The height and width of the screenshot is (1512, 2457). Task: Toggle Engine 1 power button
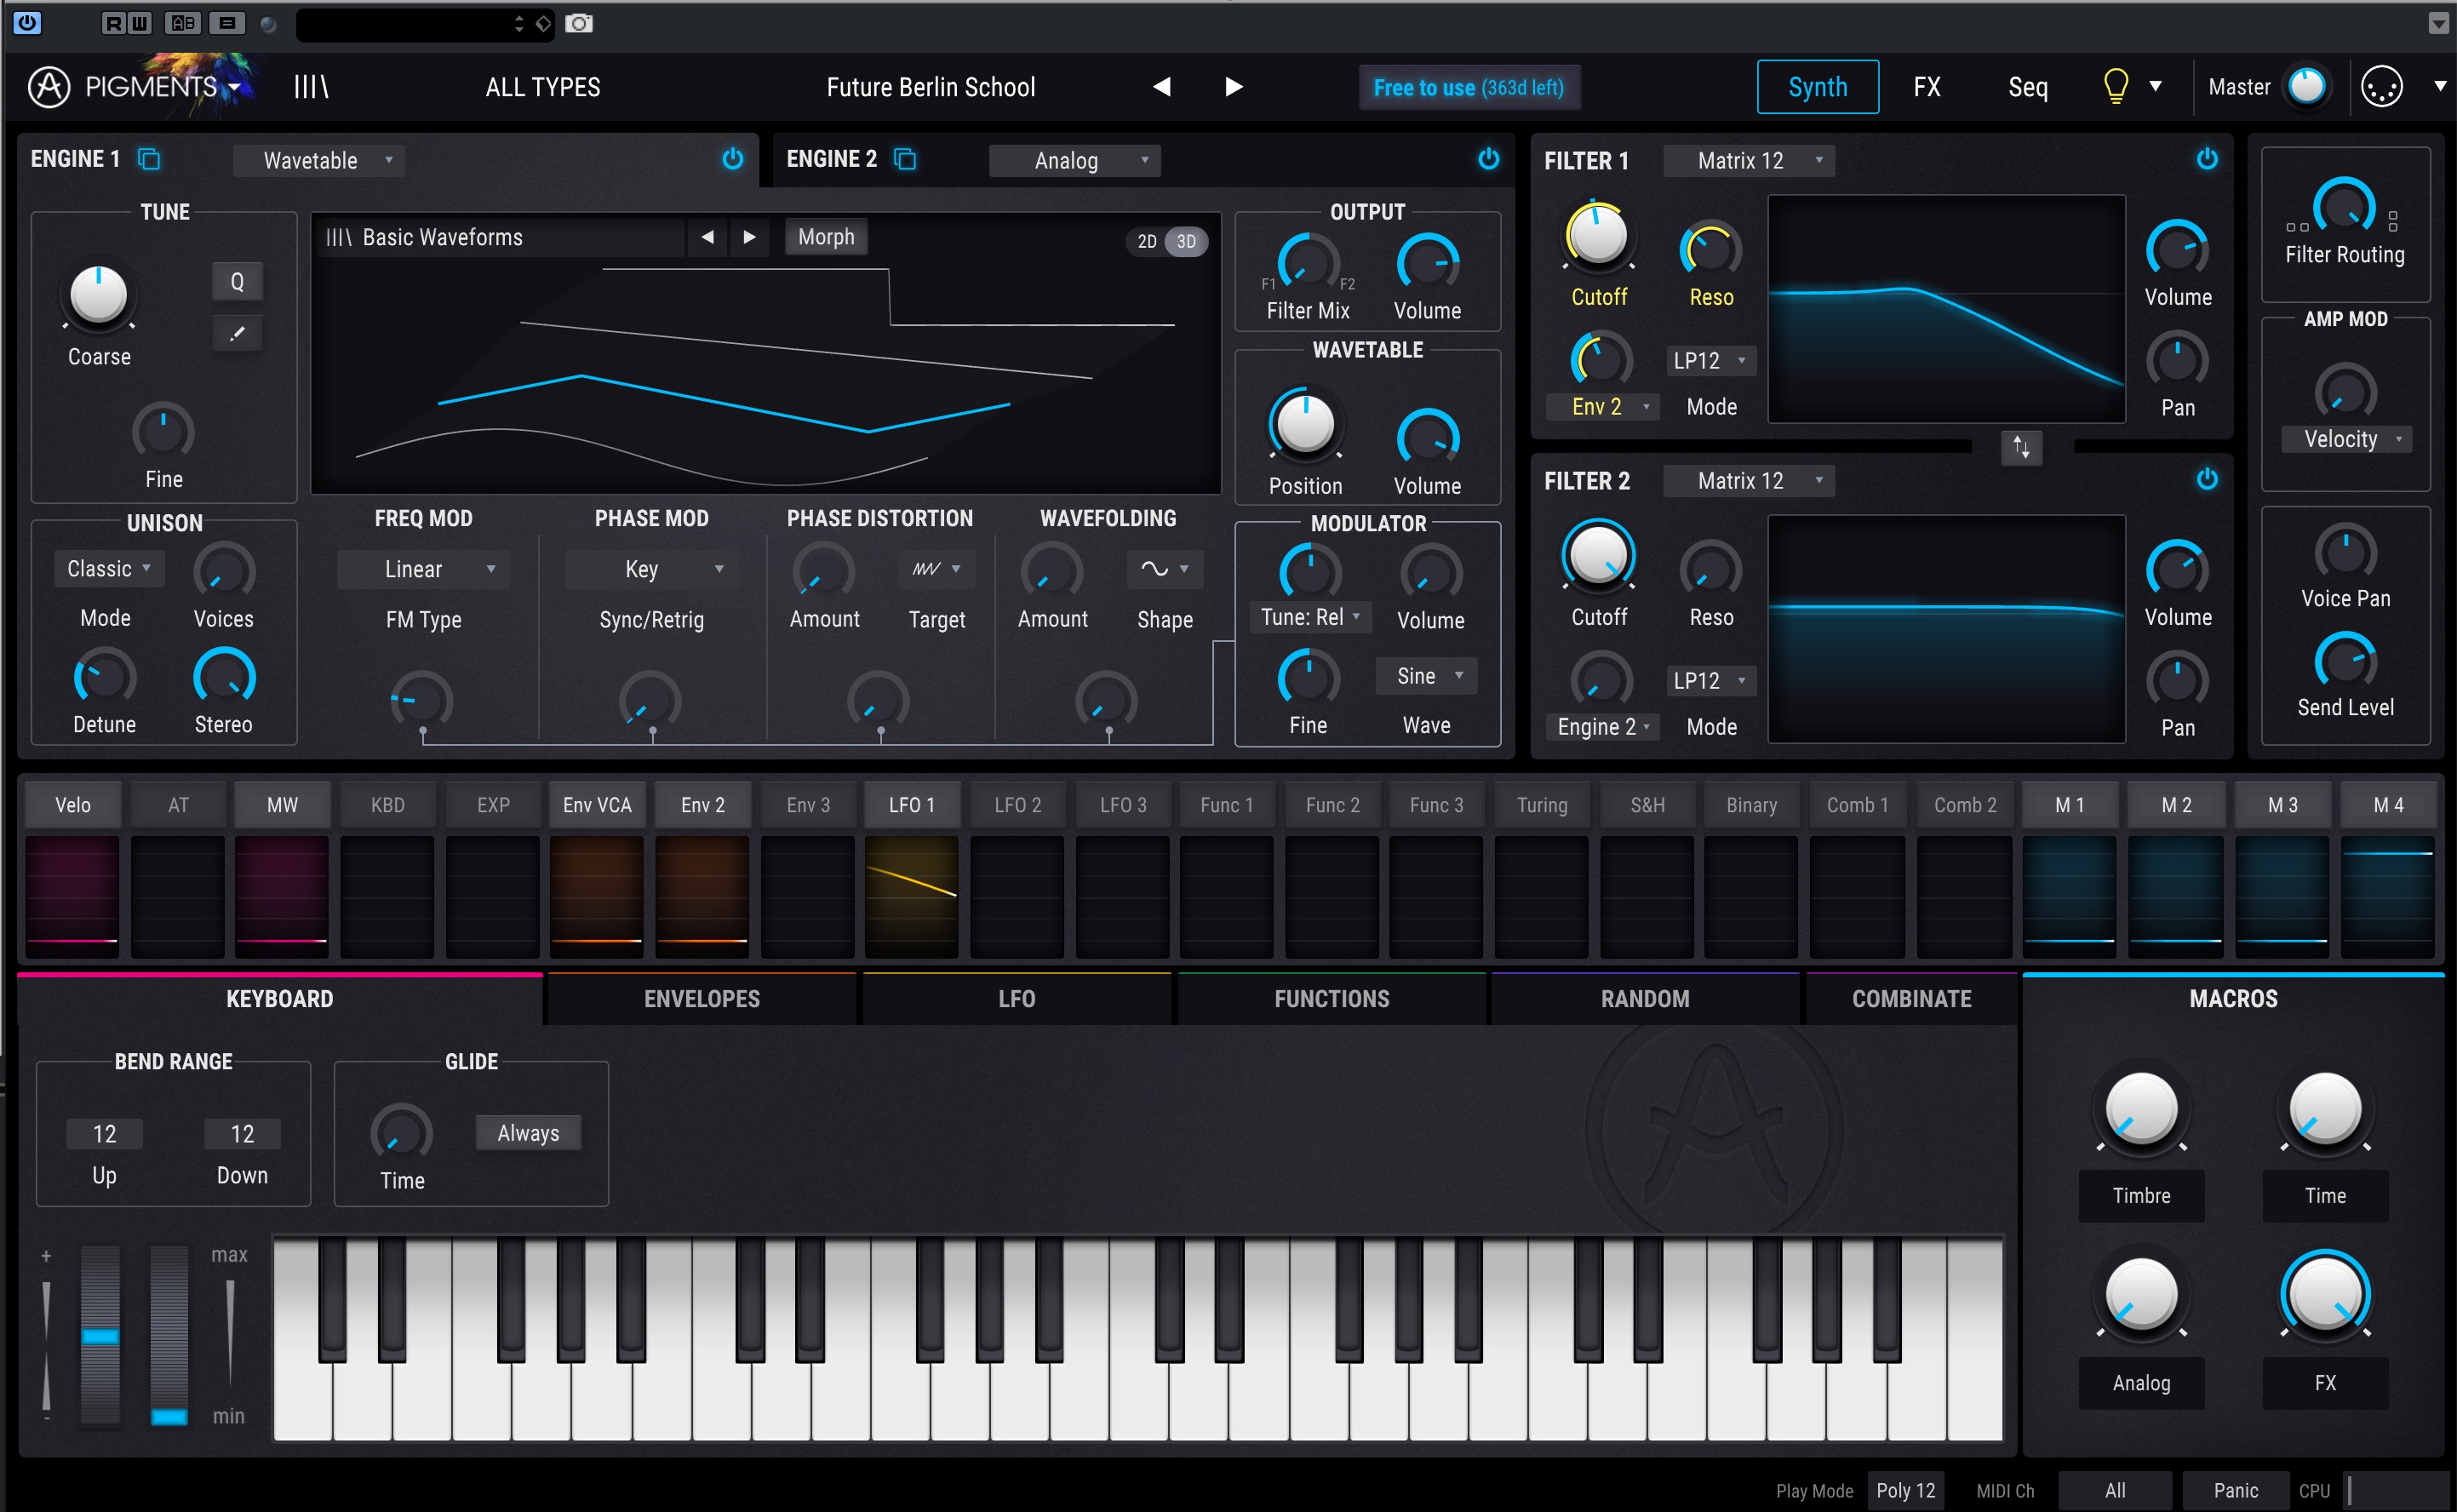coord(733,159)
